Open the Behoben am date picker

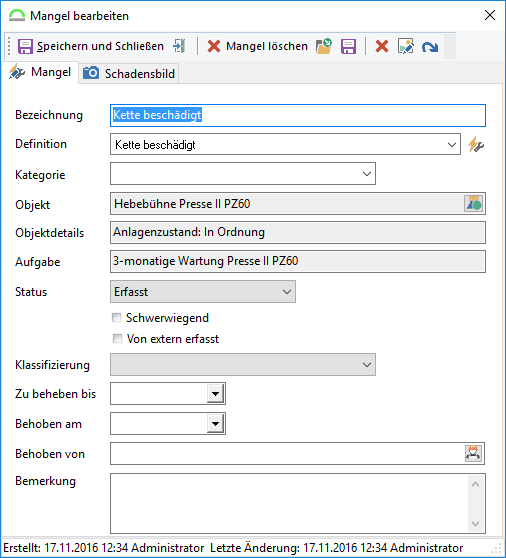[x=215, y=423]
